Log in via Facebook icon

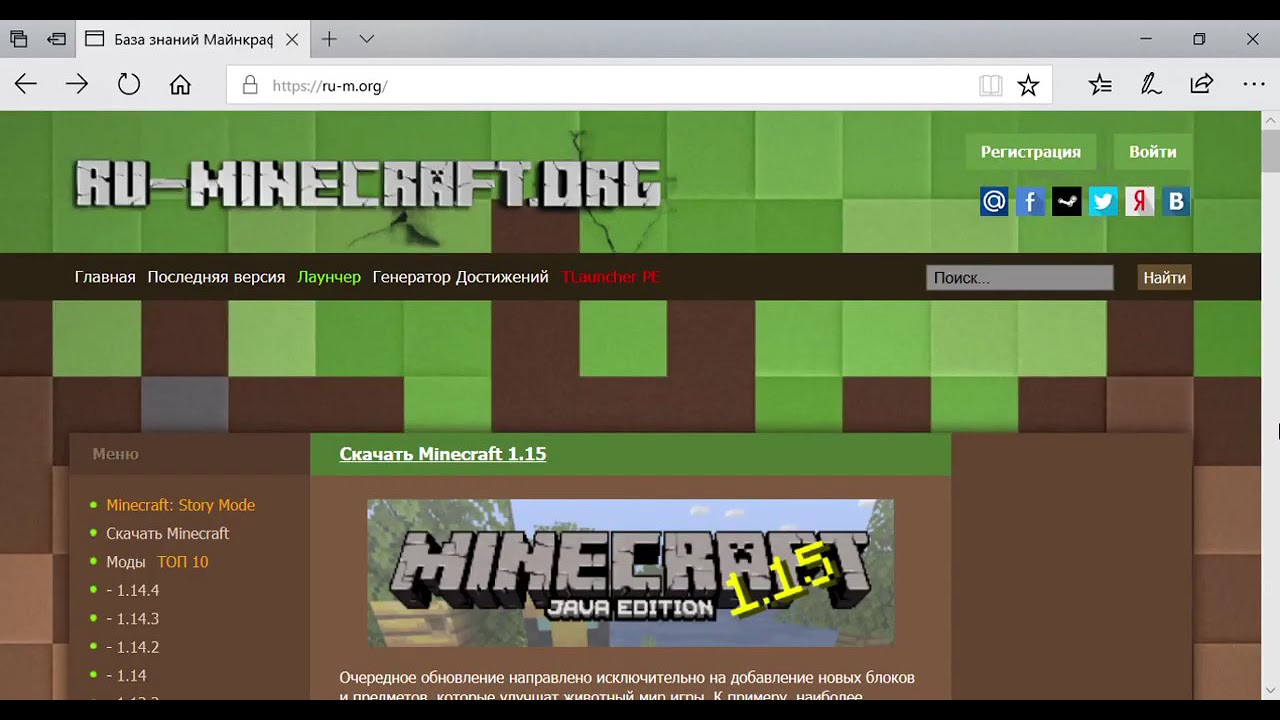[1031, 202]
